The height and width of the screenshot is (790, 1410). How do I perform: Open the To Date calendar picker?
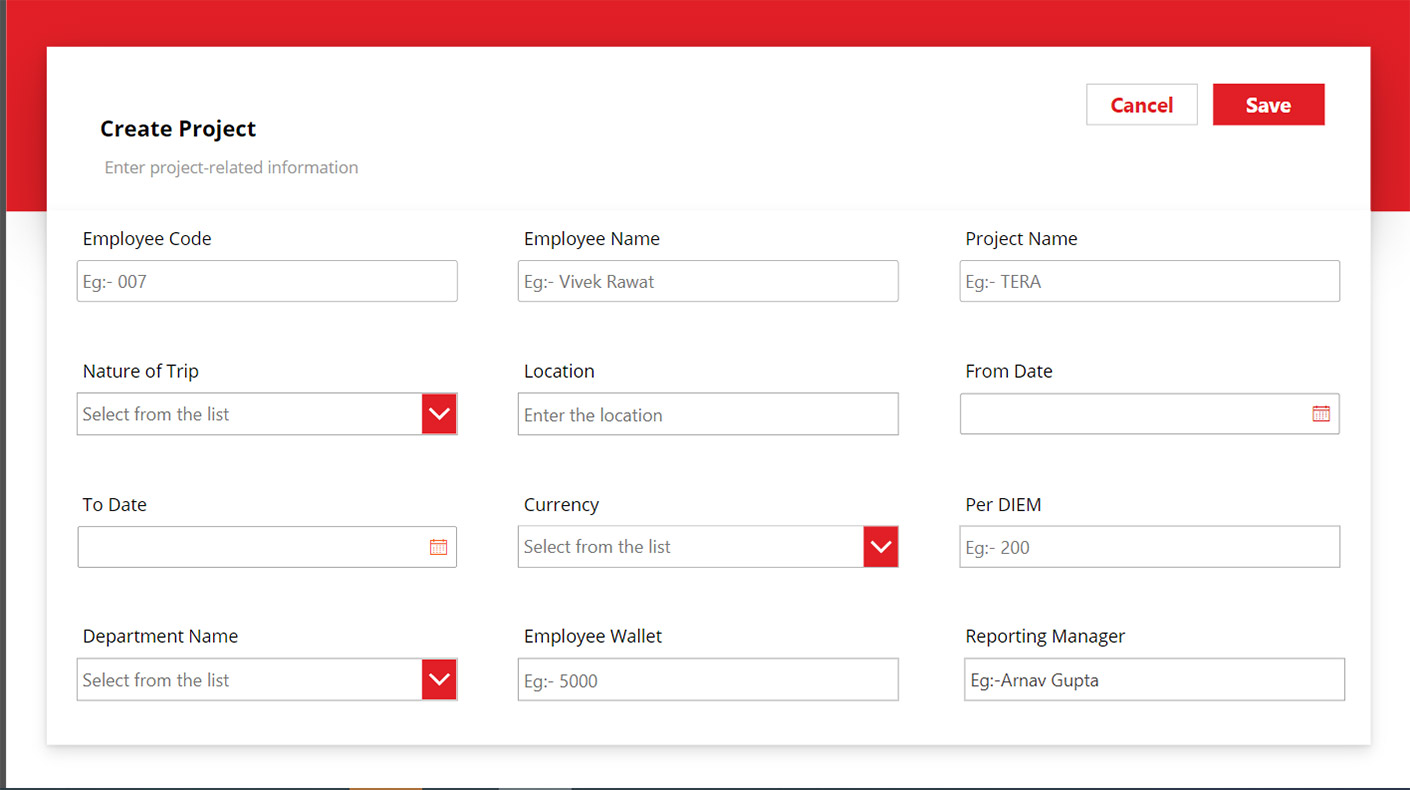438,547
